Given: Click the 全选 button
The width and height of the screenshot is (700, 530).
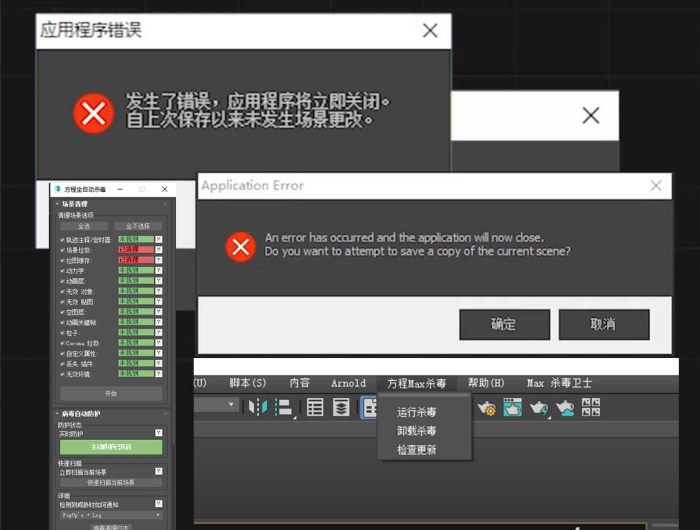Looking at the screenshot, I should pos(84,226).
